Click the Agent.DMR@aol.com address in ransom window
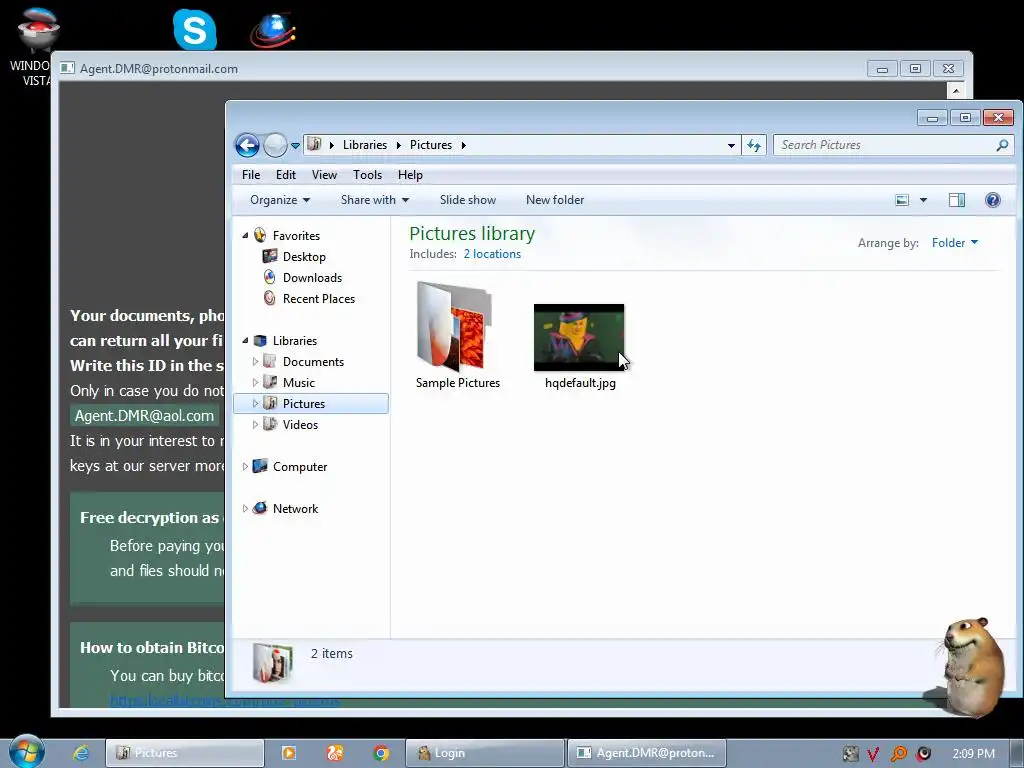 144,416
